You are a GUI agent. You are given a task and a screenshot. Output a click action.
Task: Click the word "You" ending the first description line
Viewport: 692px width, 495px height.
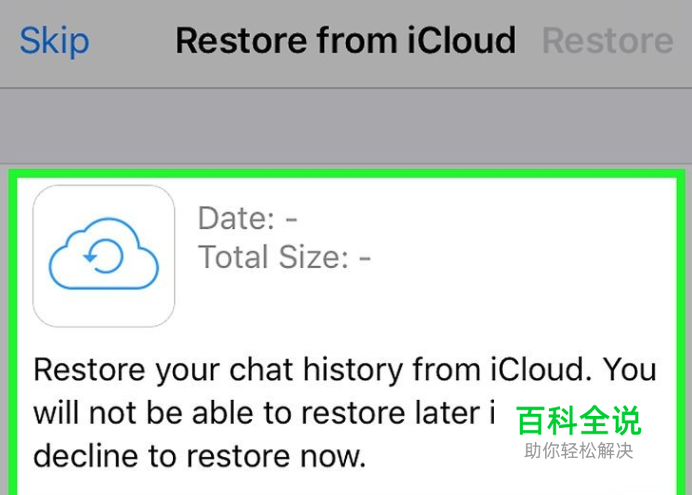pos(630,369)
